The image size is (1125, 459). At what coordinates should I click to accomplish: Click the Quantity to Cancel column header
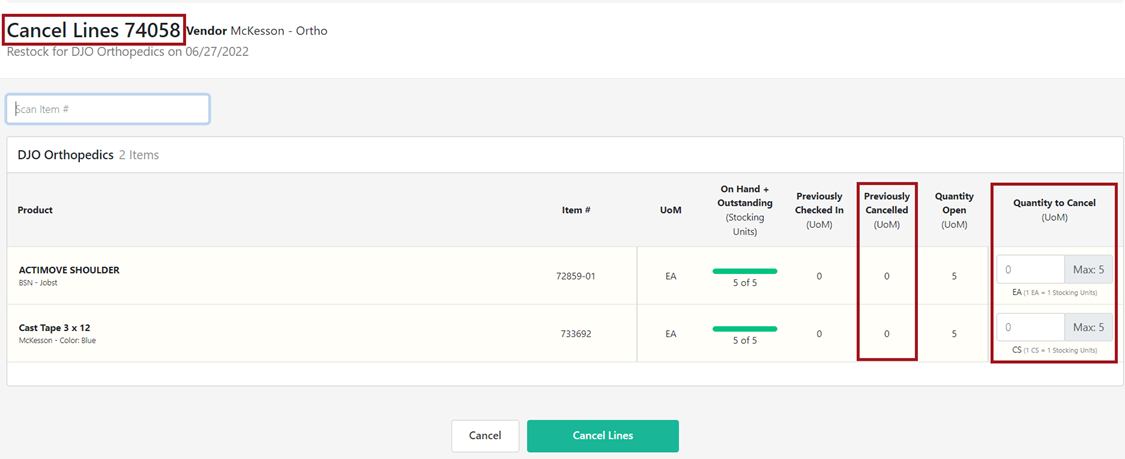click(1054, 203)
